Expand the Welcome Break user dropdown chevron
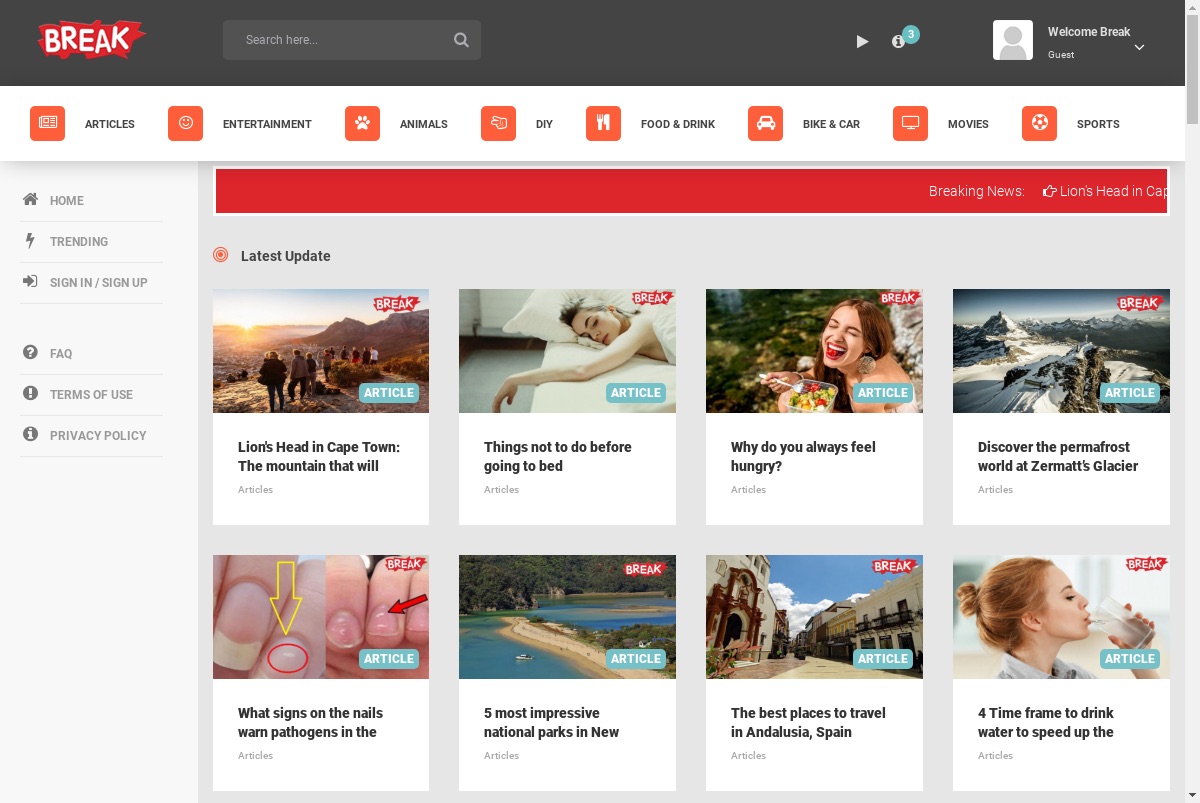 1139,47
